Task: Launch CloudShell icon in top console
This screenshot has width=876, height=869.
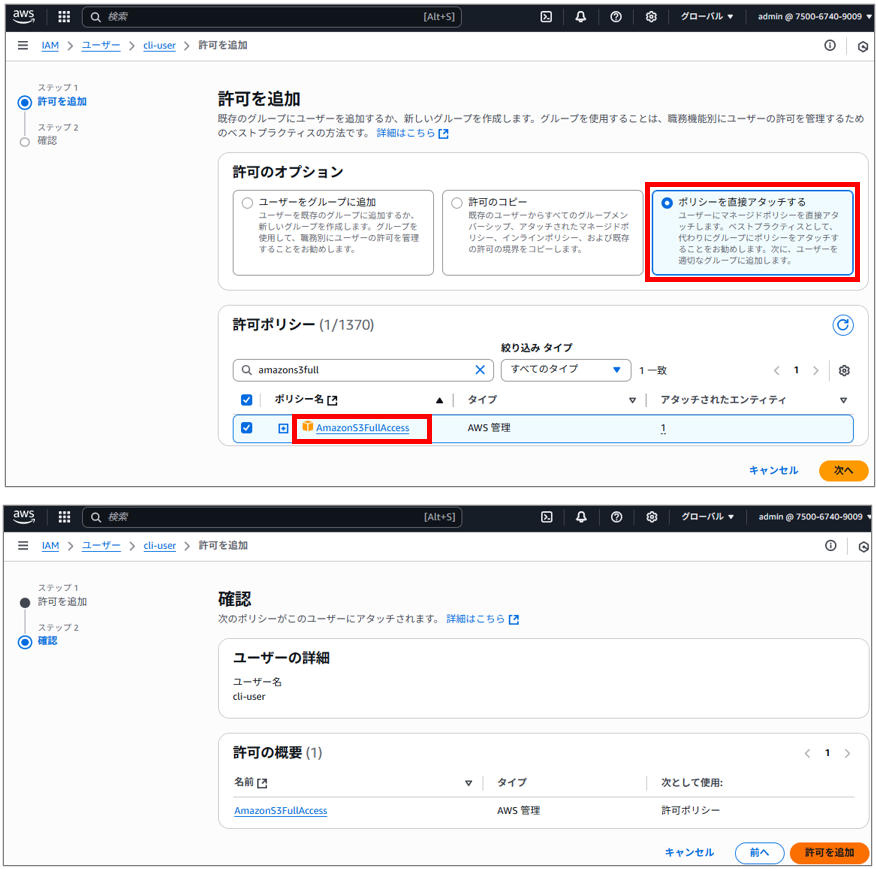Action: coord(546,17)
